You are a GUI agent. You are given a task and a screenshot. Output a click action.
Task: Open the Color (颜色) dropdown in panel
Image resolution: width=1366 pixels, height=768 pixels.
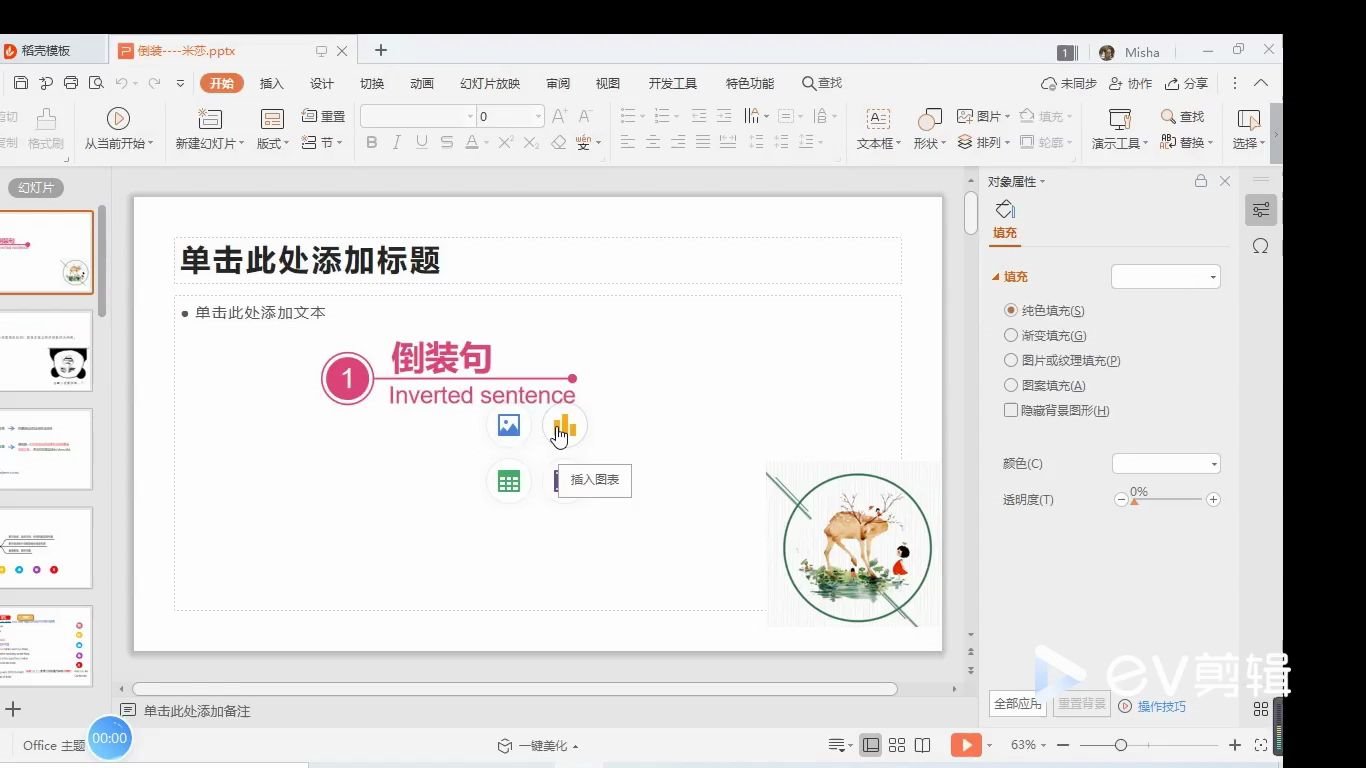(1166, 464)
